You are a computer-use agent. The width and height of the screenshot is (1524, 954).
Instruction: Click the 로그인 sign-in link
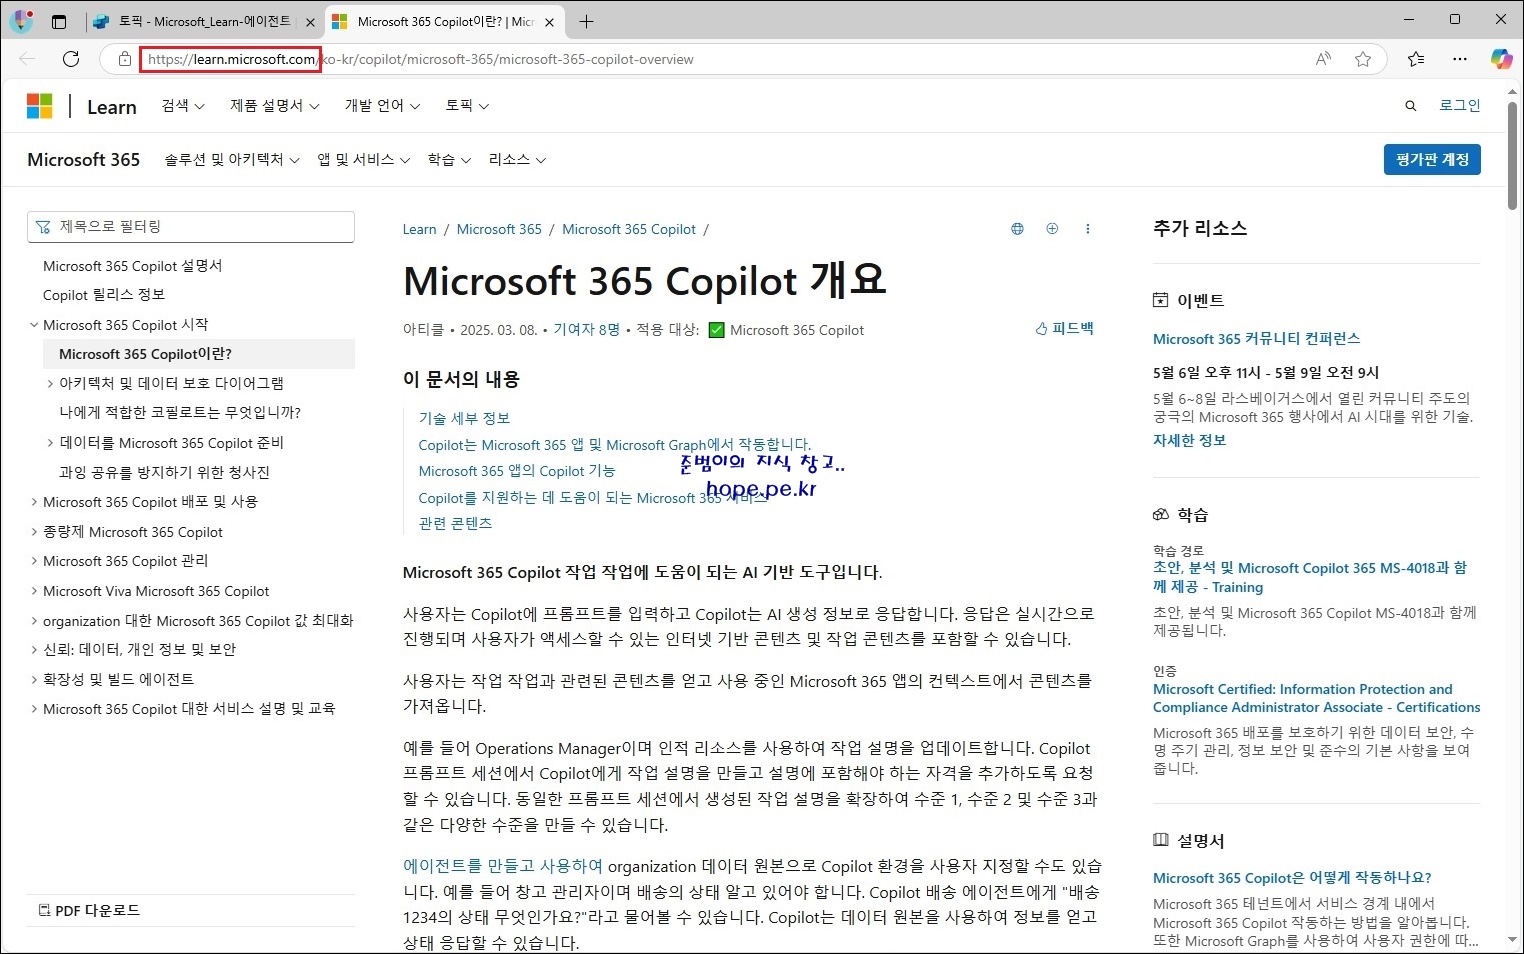[1460, 105]
